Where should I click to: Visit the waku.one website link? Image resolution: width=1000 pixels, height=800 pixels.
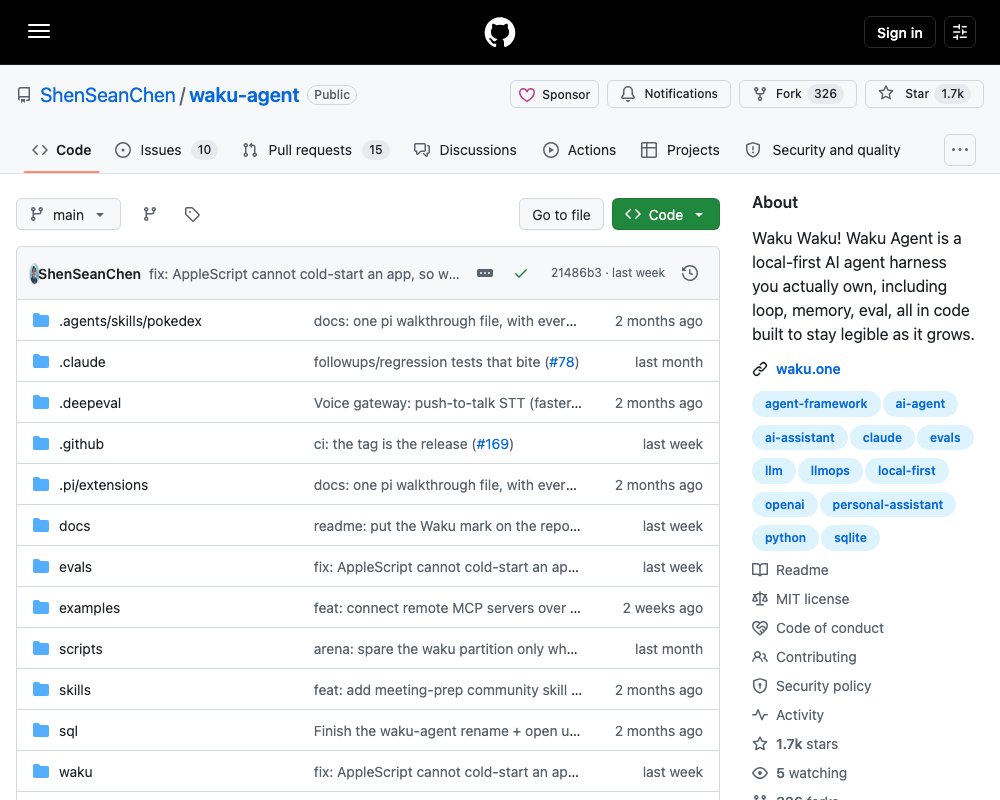807,369
